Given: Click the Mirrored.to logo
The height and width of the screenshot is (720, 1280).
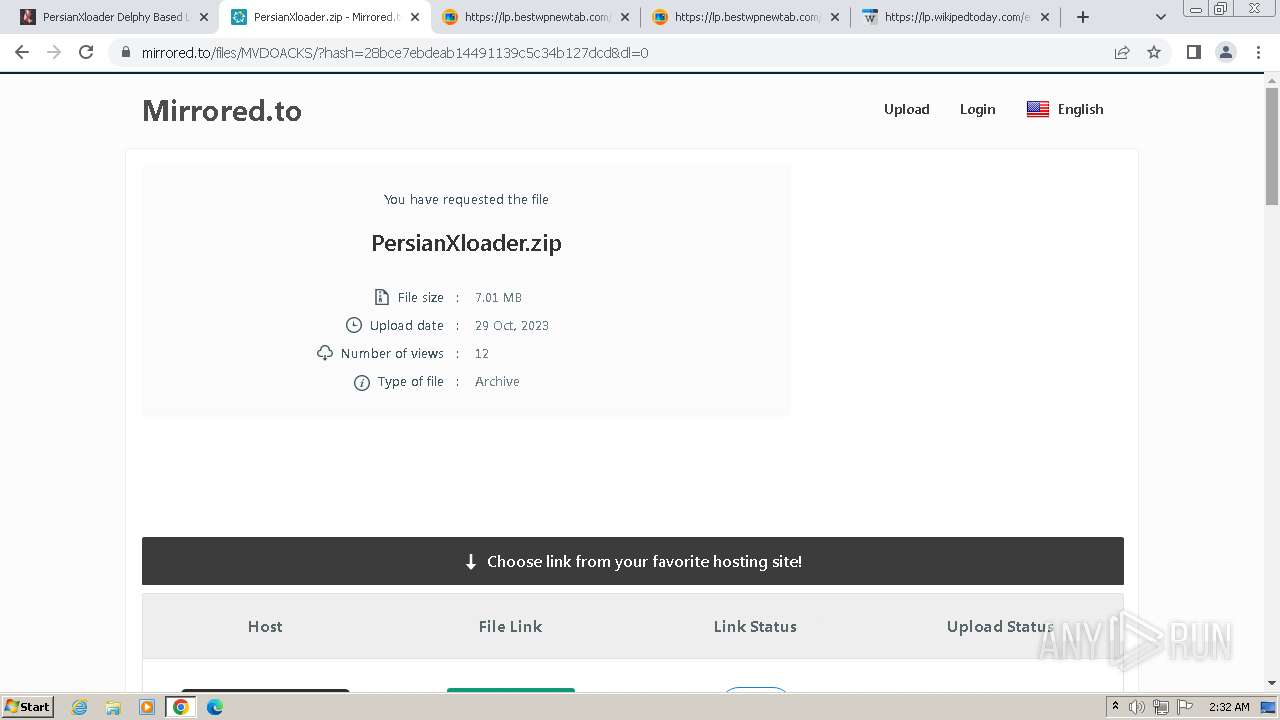Looking at the screenshot, I should point(222,110).
